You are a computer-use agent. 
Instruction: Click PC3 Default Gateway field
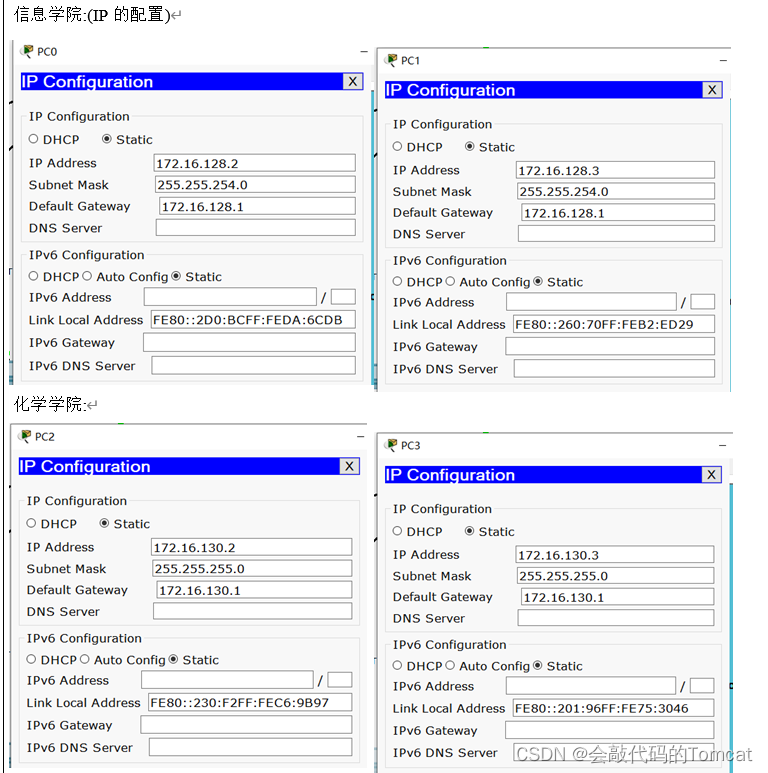coord(617,597)
